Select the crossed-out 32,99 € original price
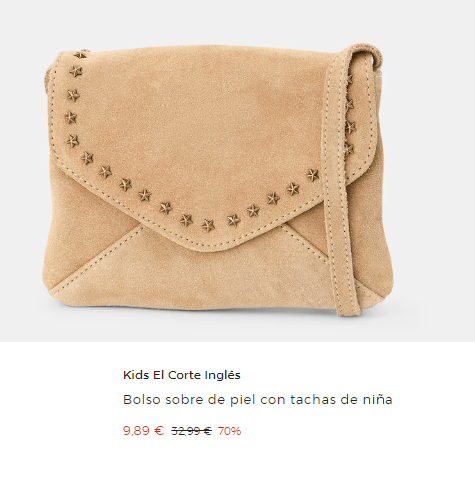The image size is (475, 481). [x=191, y=431]
